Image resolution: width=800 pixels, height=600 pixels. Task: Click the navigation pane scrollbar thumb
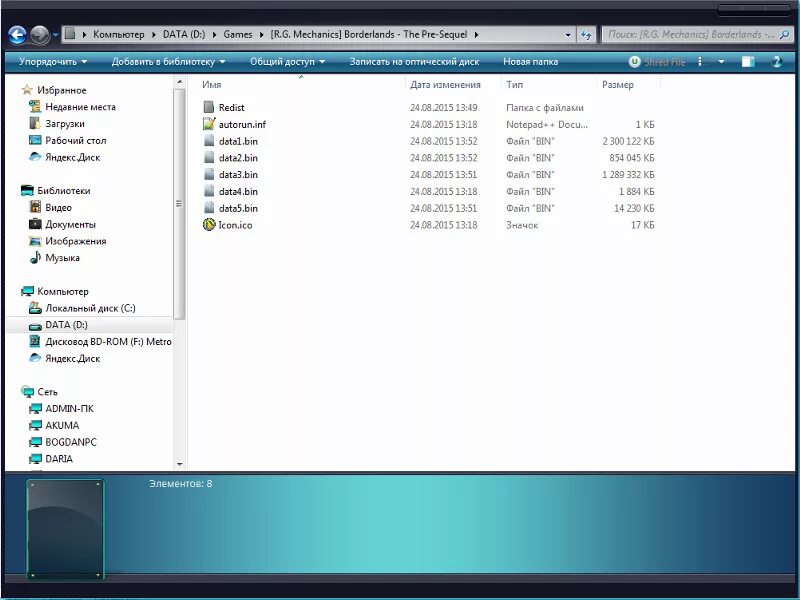(179, 204)
